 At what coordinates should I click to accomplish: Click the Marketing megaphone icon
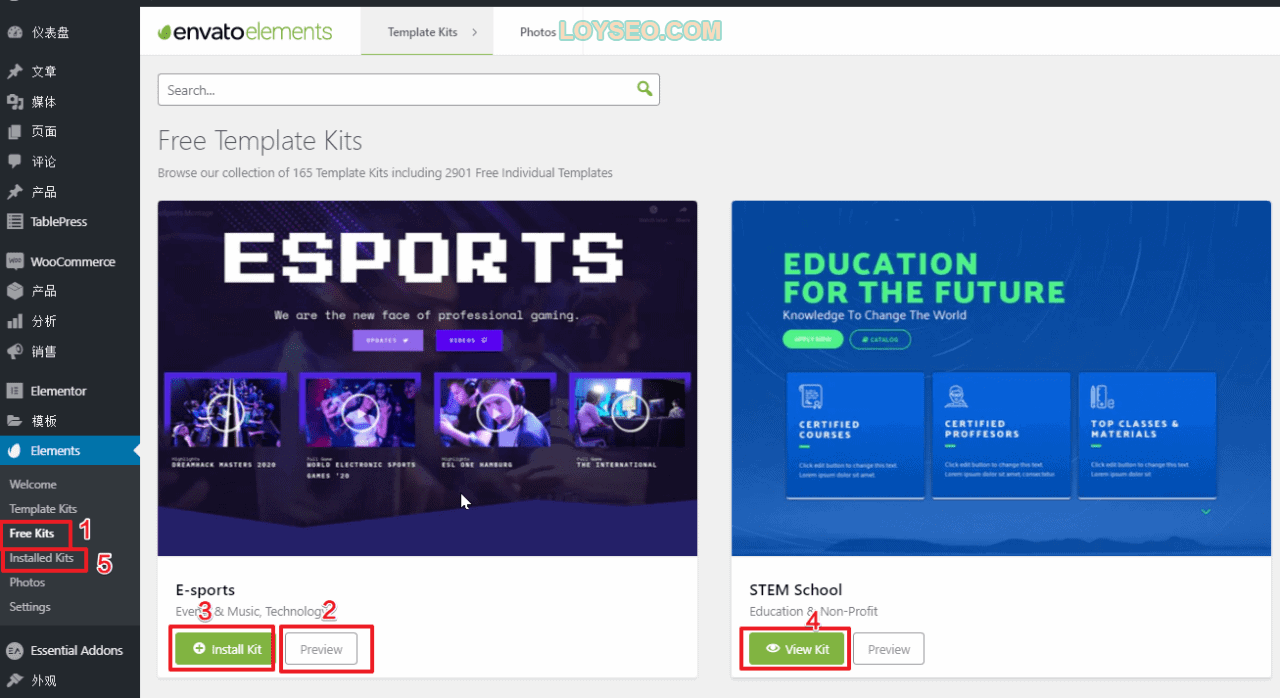click(x=15, y=351)
